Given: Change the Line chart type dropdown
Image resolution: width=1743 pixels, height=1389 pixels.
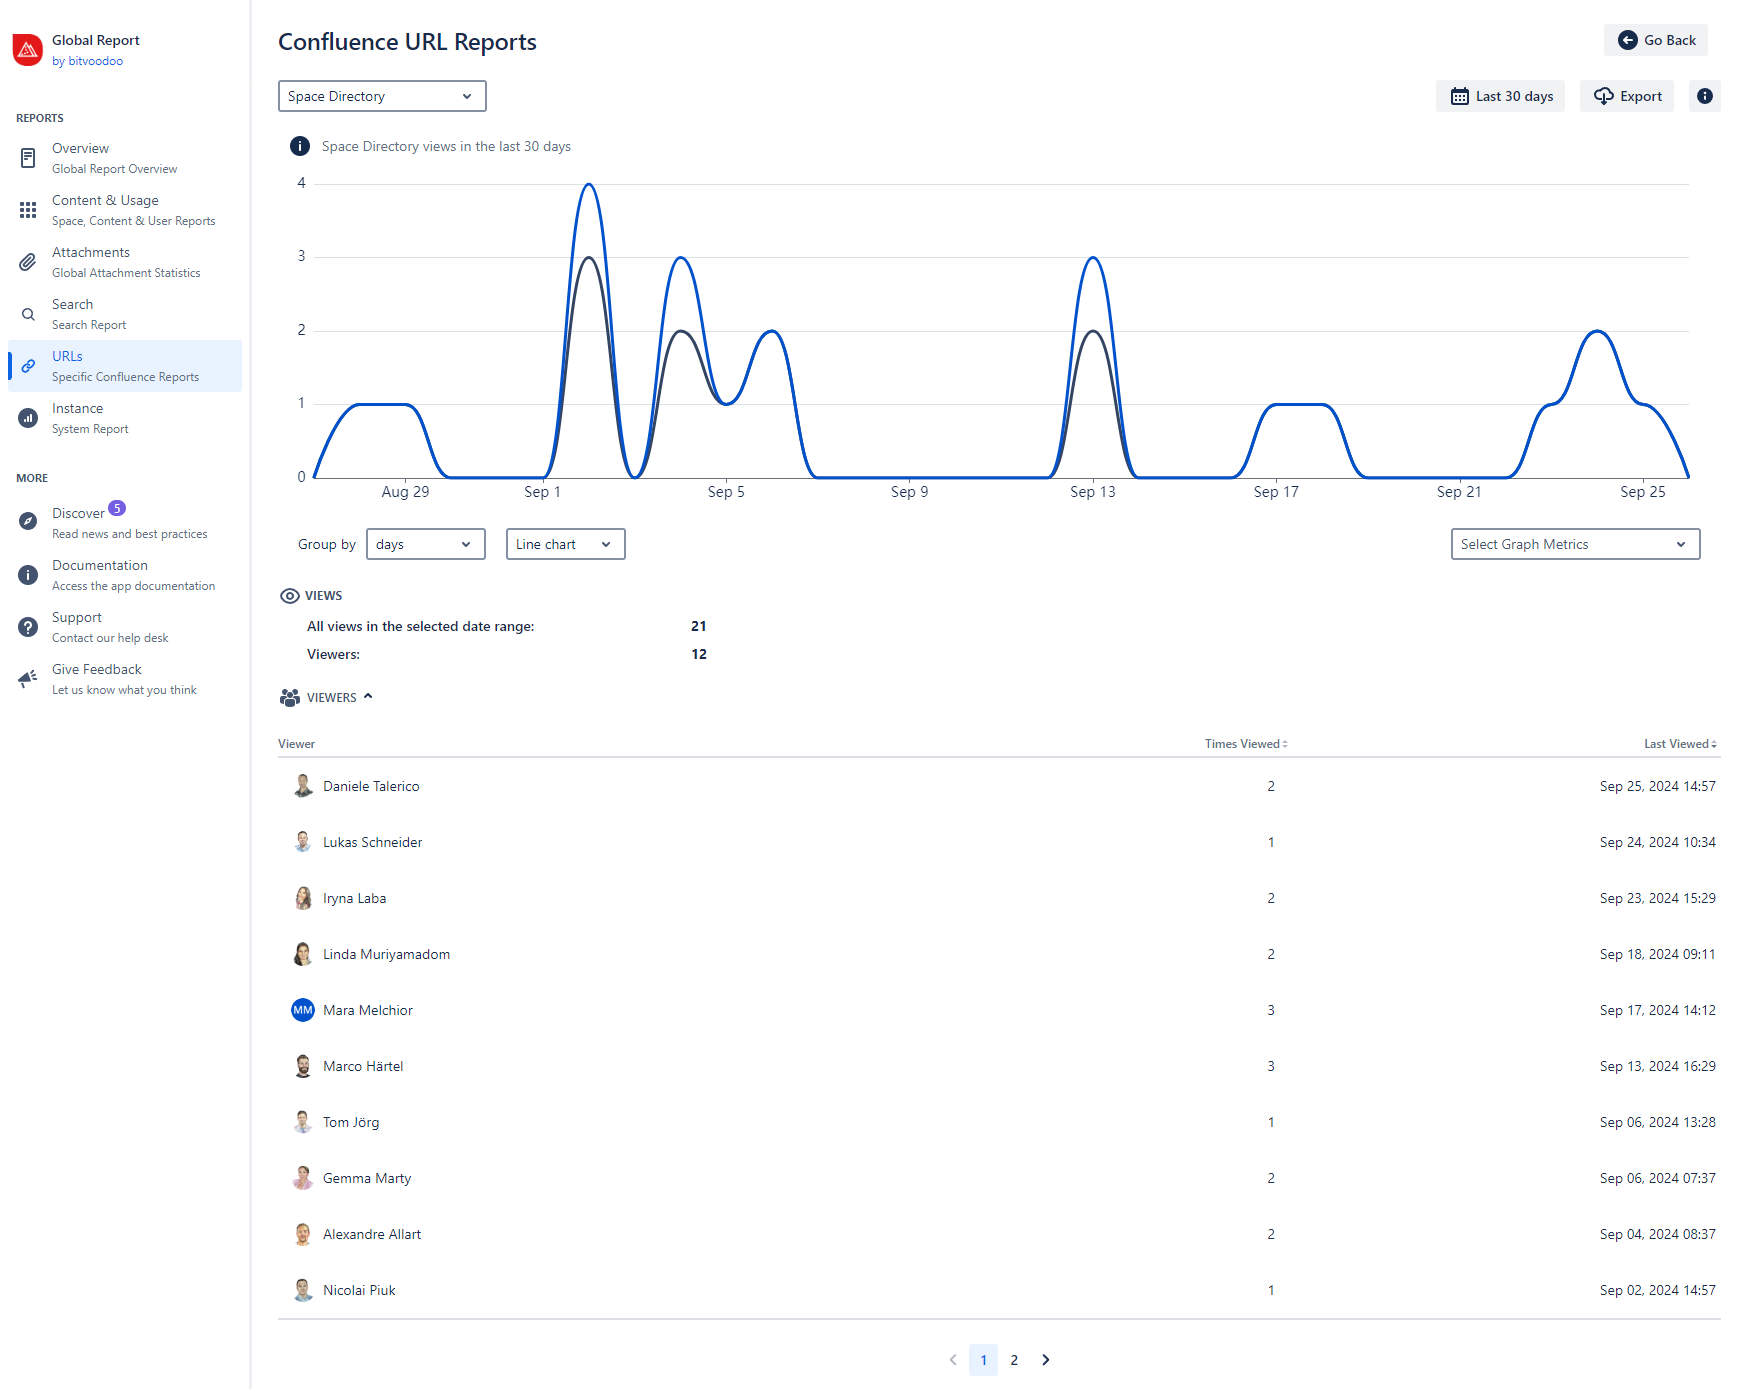Looking at the screenshot, I should pyautogui.click(x=565, y=544).
